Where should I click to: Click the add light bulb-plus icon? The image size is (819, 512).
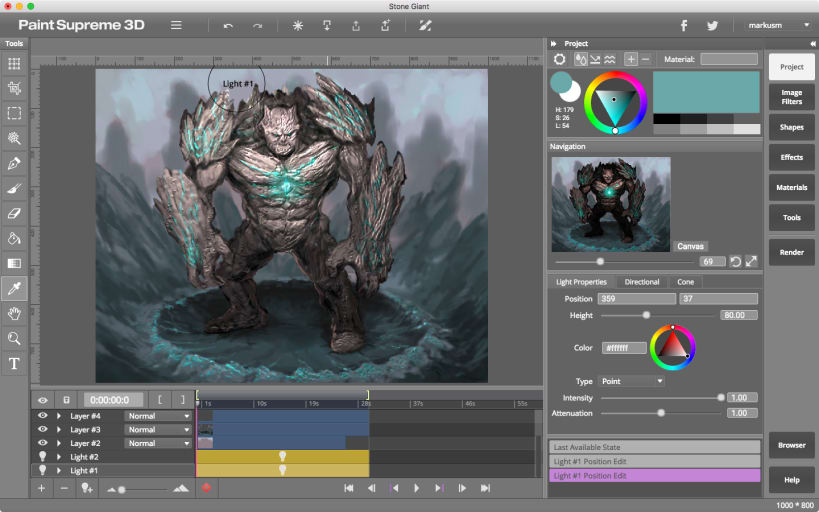(x=87, y=488)
